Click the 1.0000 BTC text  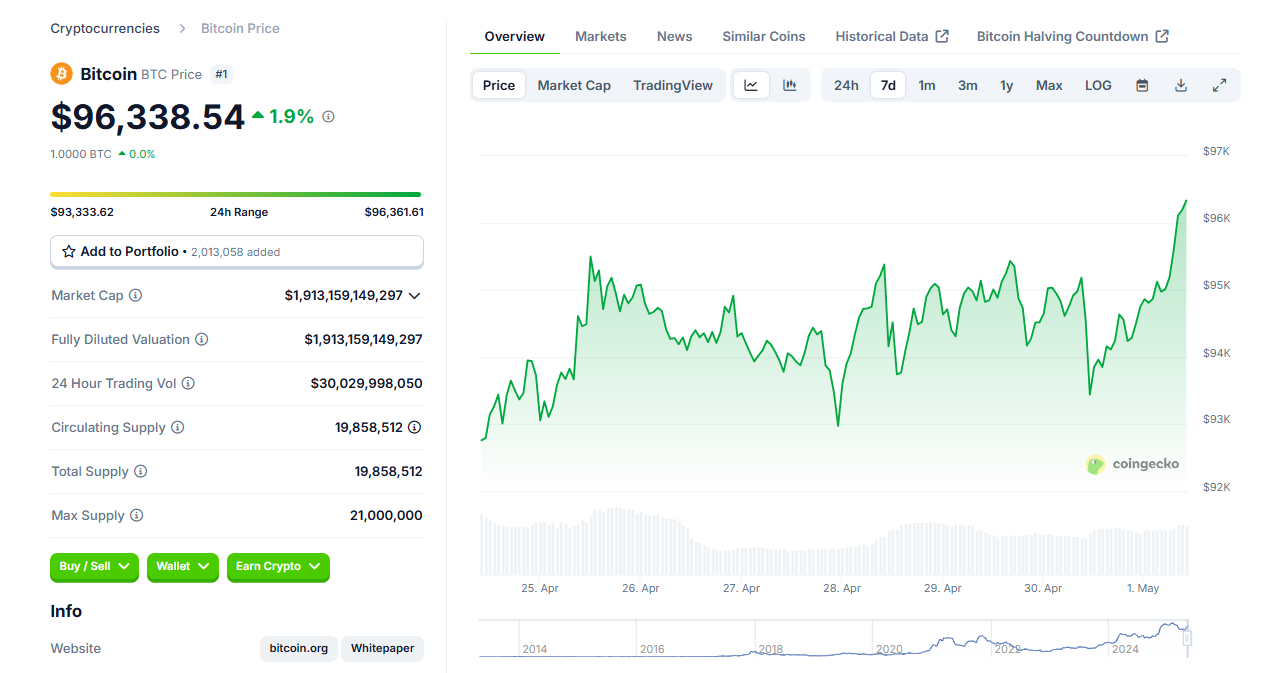coord(81,154)
